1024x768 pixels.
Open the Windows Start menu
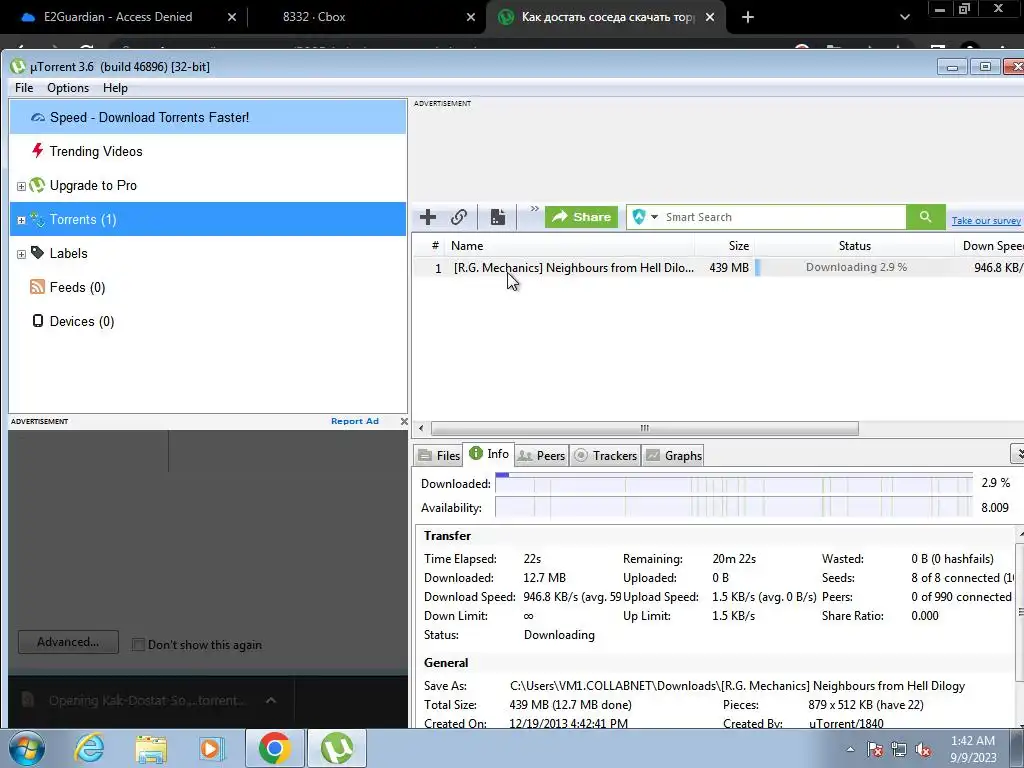pyautogui.click(x=26, y=748)
